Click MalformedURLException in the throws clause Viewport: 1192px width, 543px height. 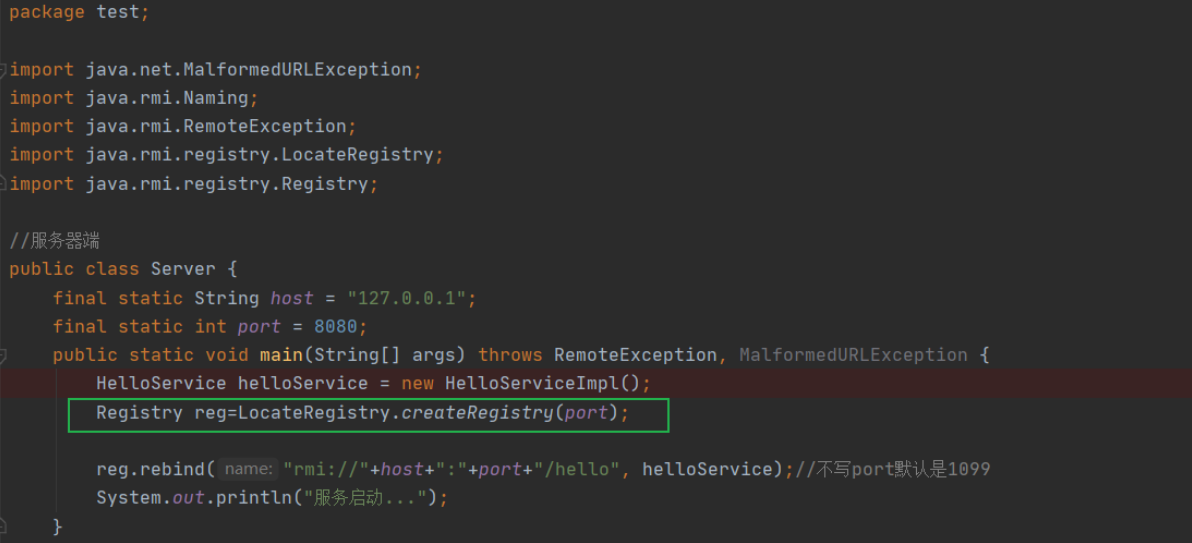click(x=853, y=355)
